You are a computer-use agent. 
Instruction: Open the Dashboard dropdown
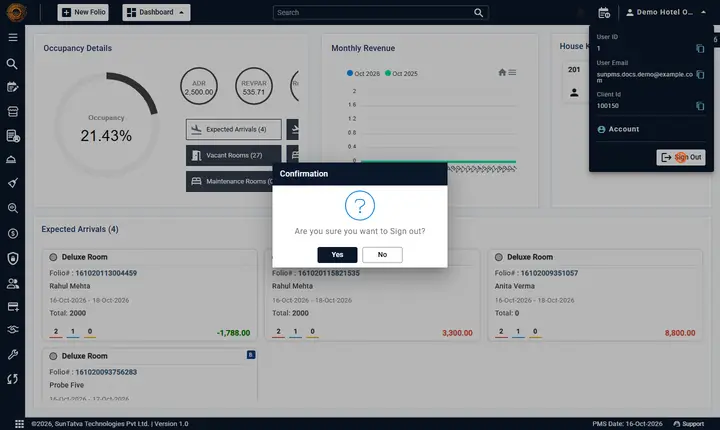156,12
